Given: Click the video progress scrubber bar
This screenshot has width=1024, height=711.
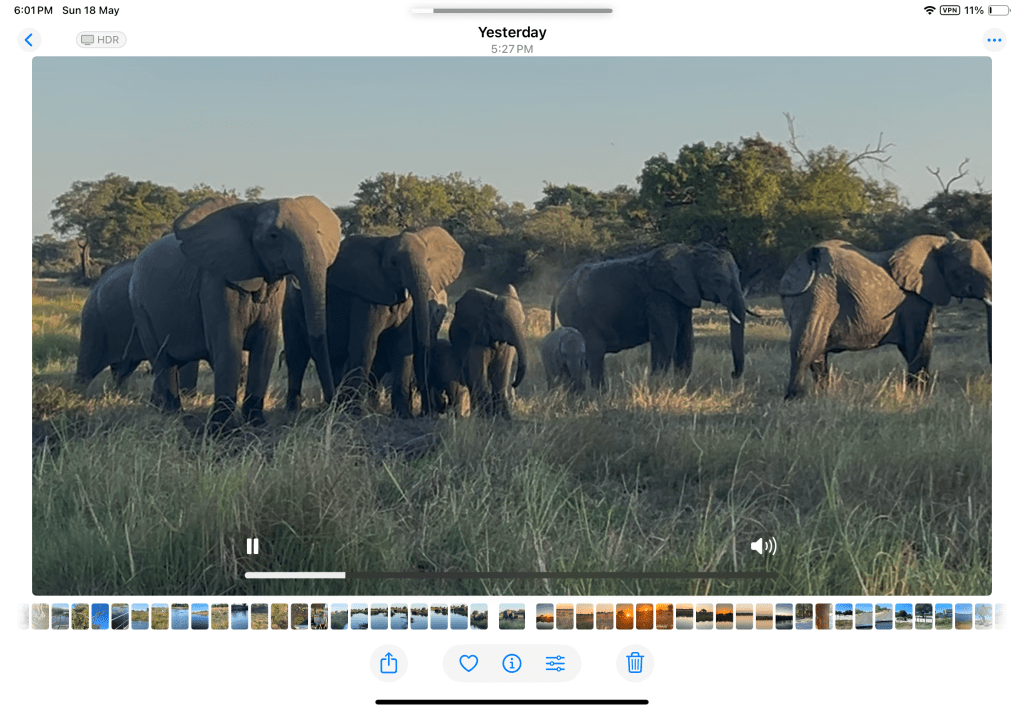Looking at the screenshot, I should point(510,575).
